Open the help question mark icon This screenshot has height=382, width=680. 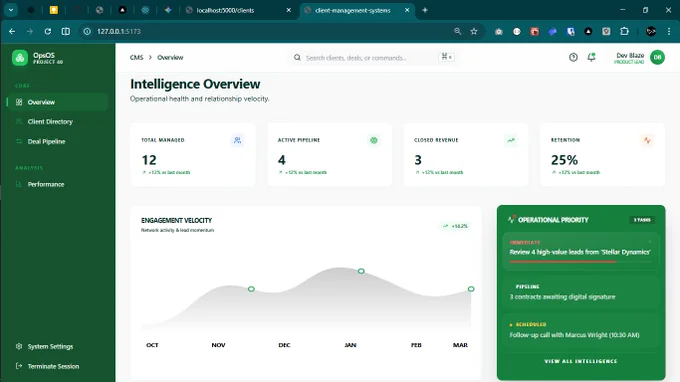[573, 57]
